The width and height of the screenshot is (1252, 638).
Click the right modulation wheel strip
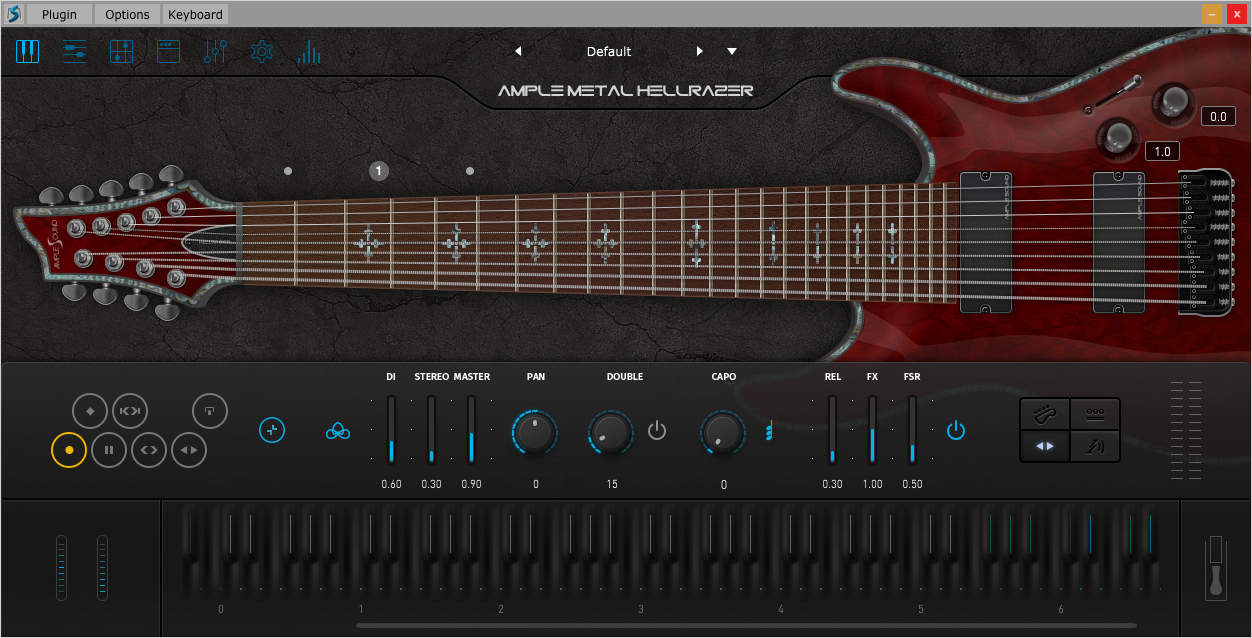pyautogui.click(x=102, y=567)
